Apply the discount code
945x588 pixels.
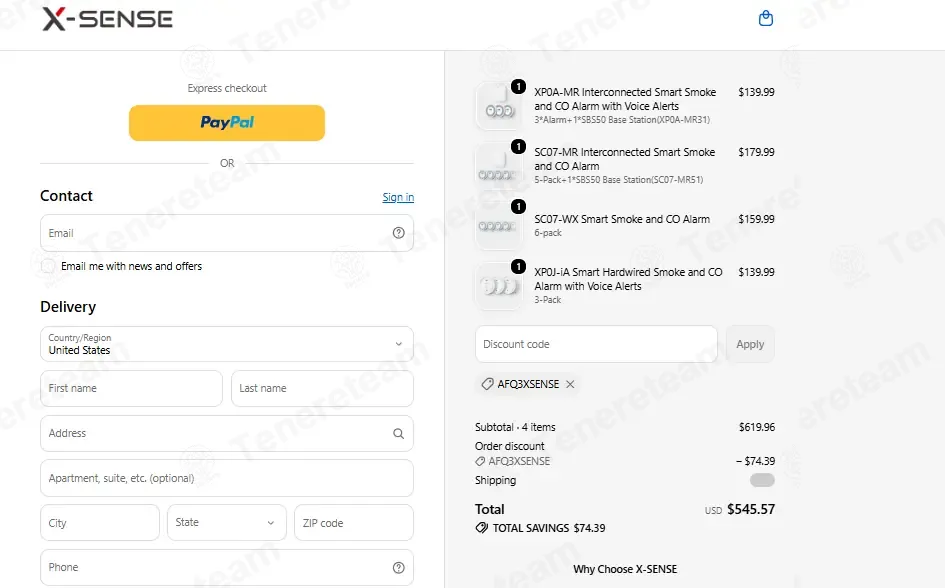point(750,344)
